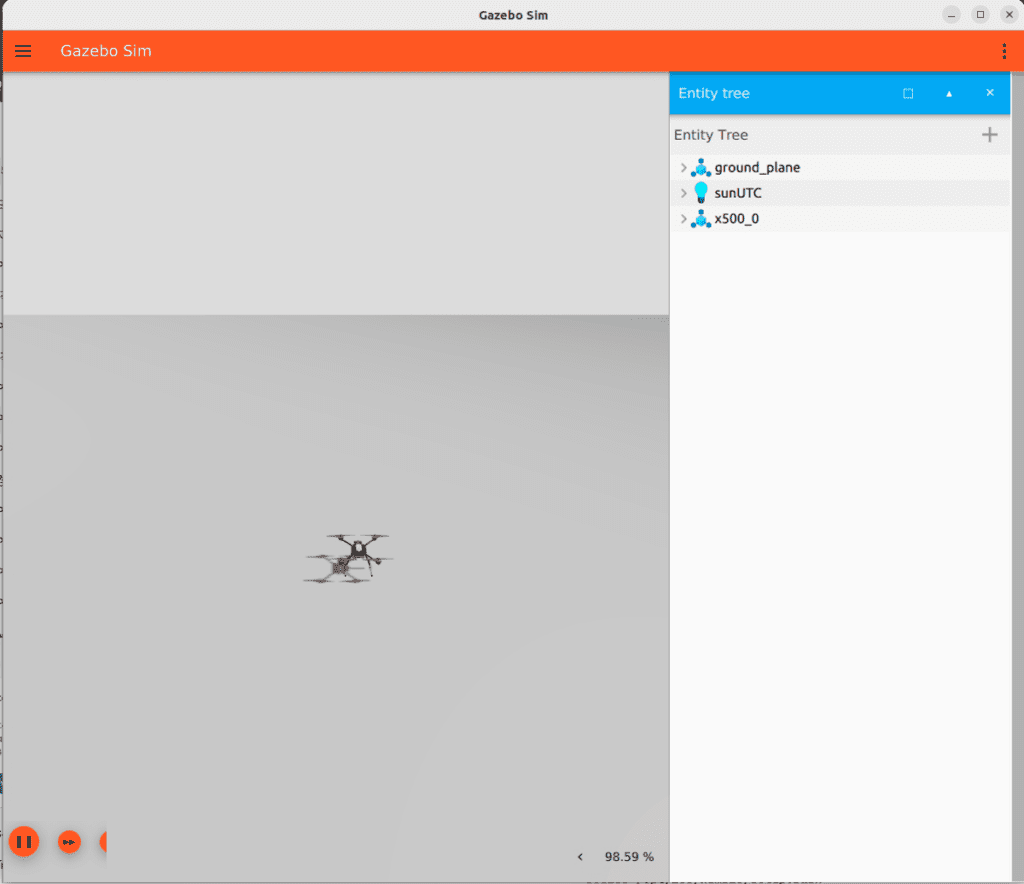Viewport: 1024px width, 884px height.
Task: Close the Entity tree panel
Action: pos(990,93)
